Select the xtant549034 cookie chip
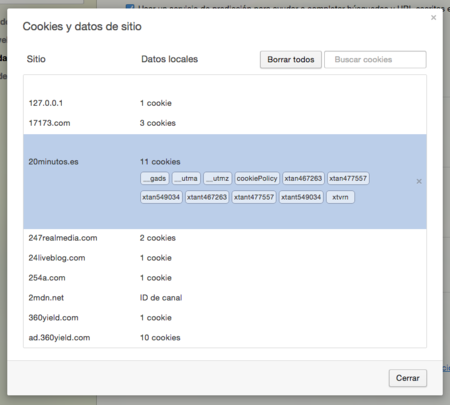The width and height of the screenshot is (450, 405). pyautogui.click(x=301, y=197)
